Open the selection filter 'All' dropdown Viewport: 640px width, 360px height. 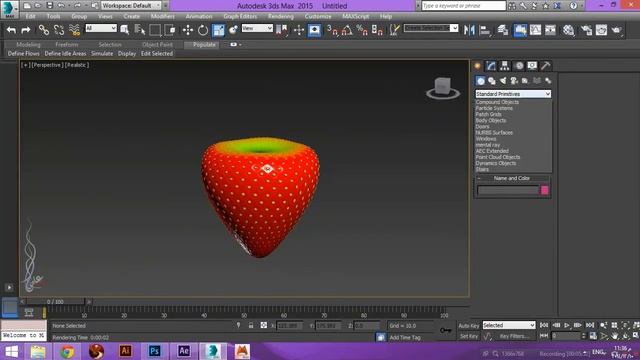[x=101, y=28]
